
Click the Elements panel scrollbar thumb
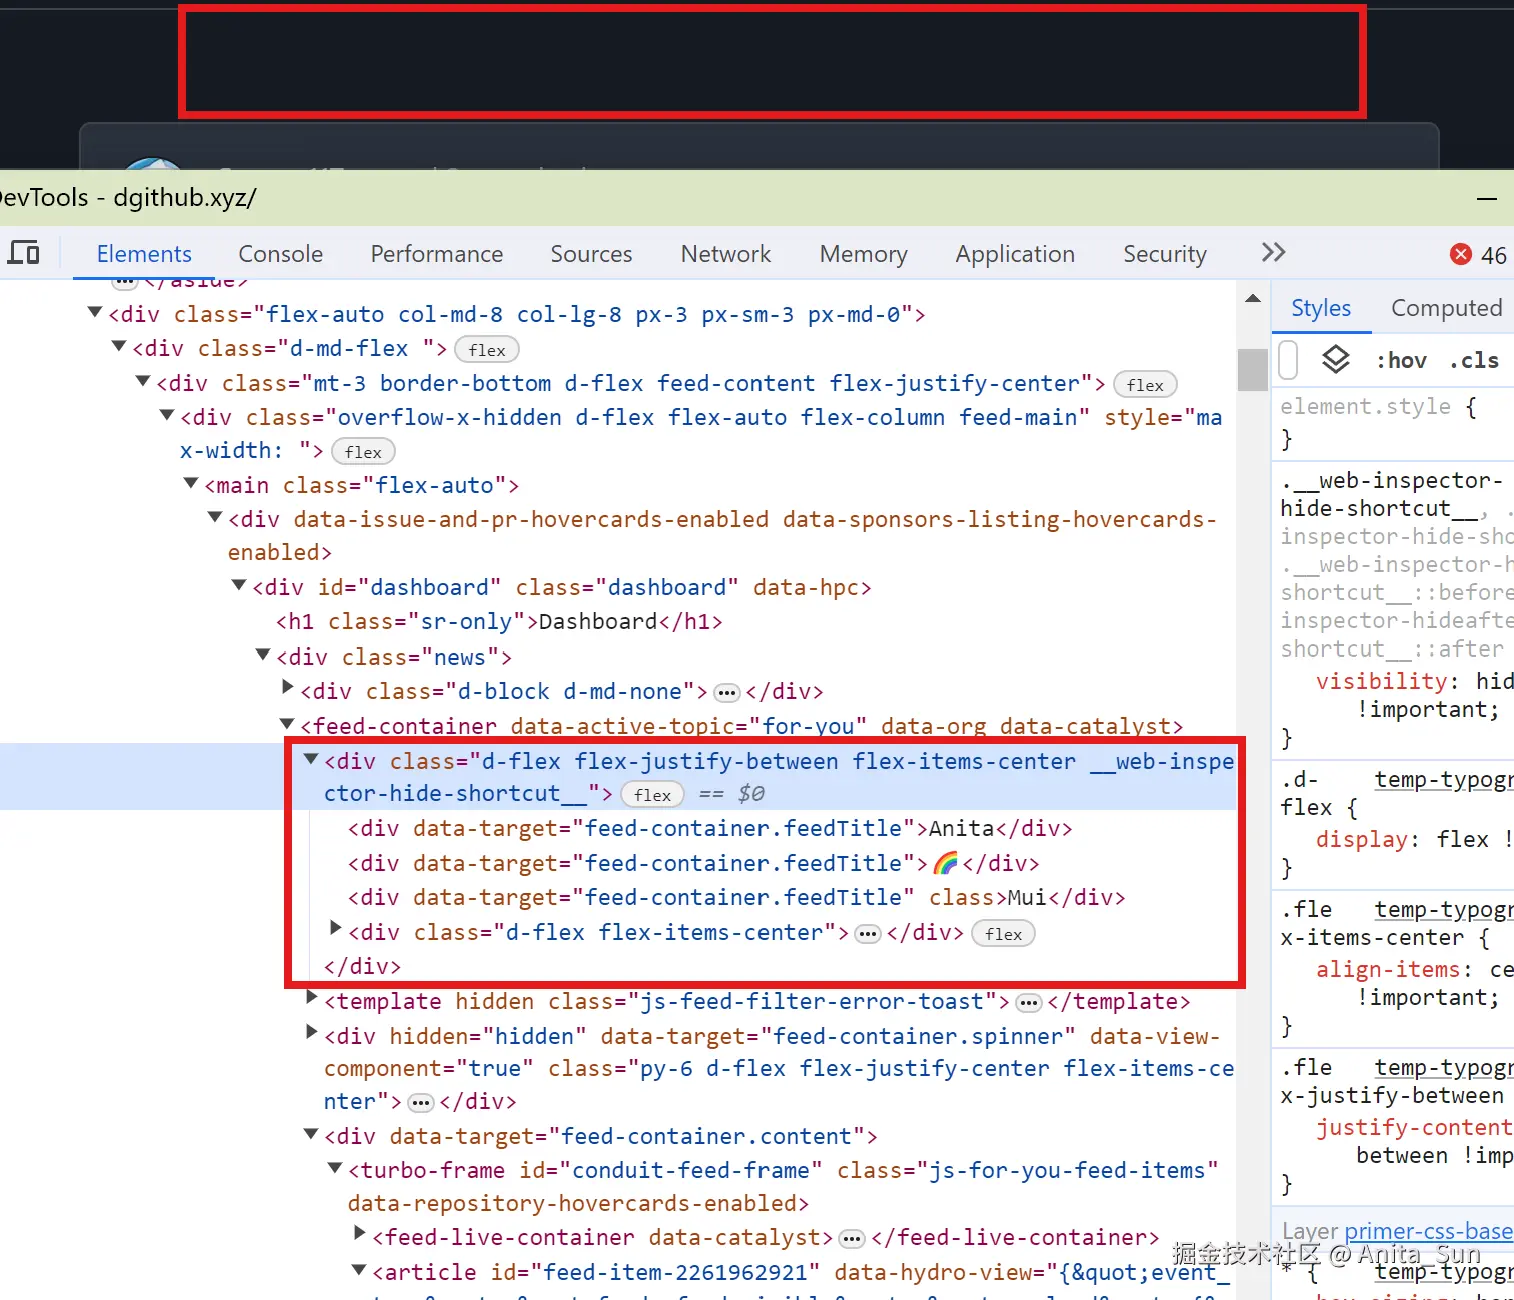(1252, 369)
